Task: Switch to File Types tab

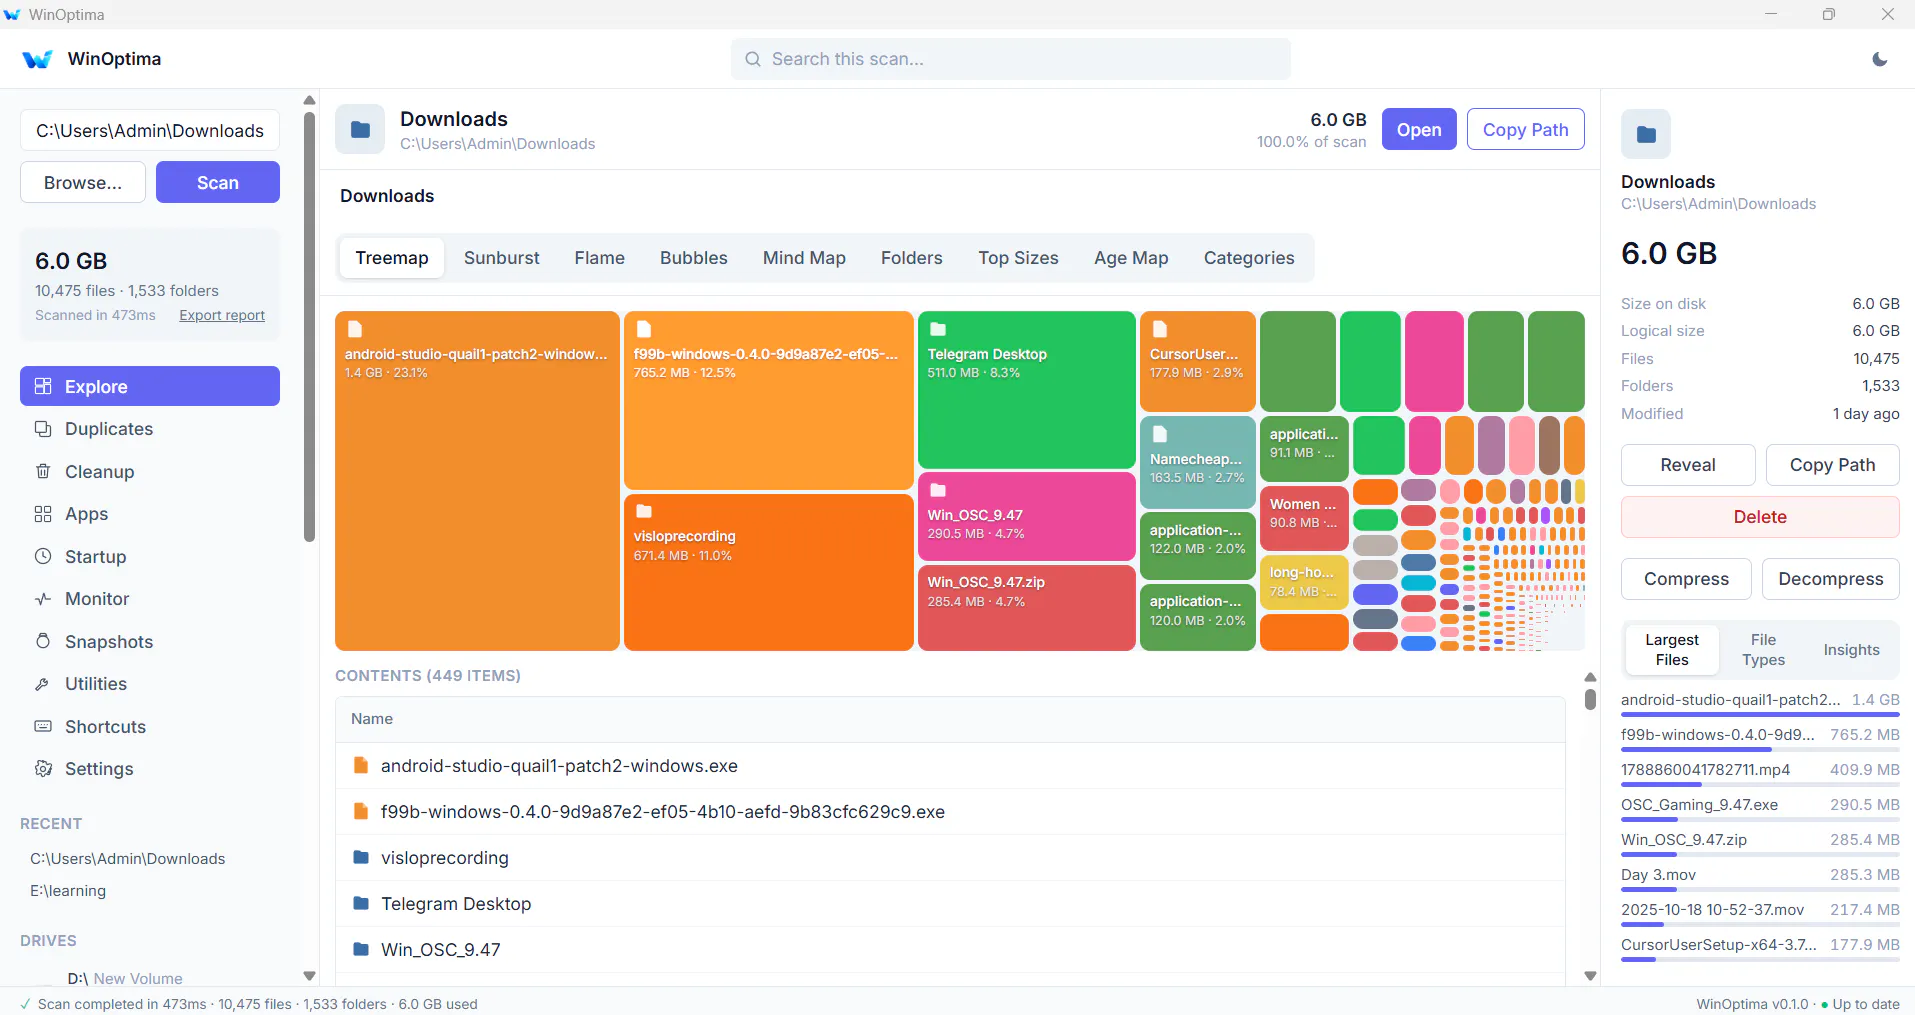Action: (x=1763, y=650)
